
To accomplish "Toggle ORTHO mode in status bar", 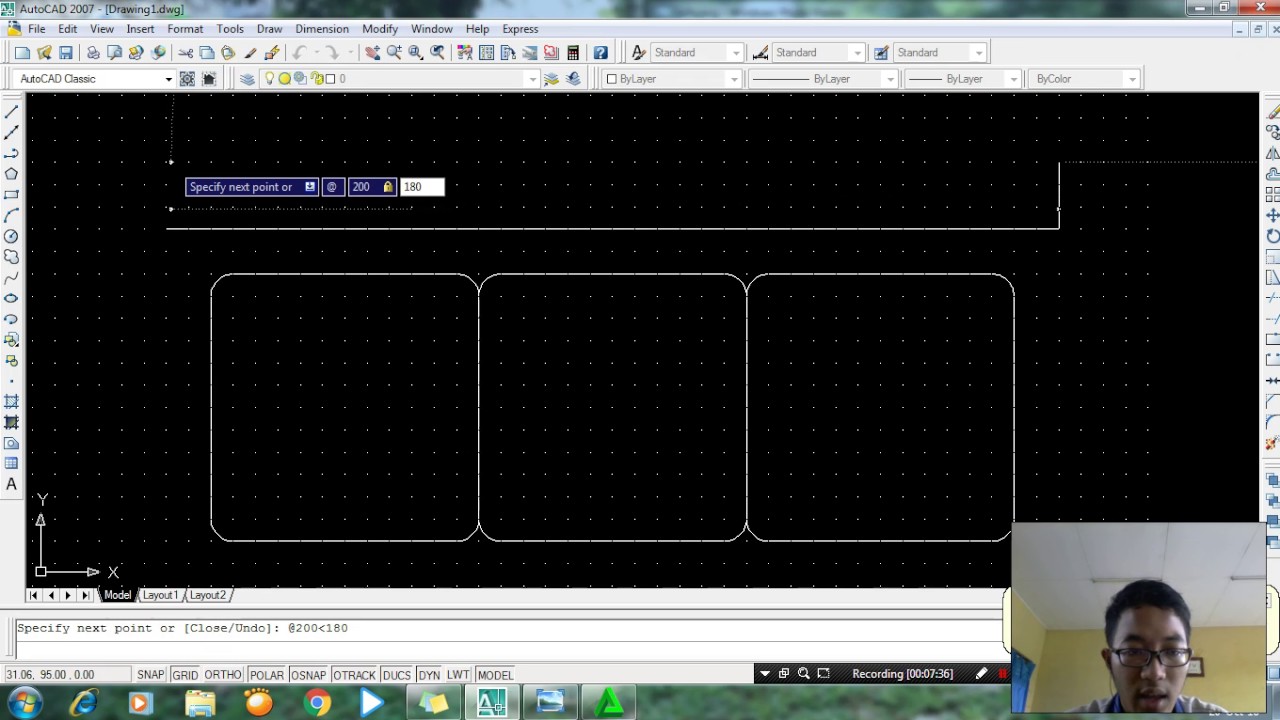I will (223, 675).
